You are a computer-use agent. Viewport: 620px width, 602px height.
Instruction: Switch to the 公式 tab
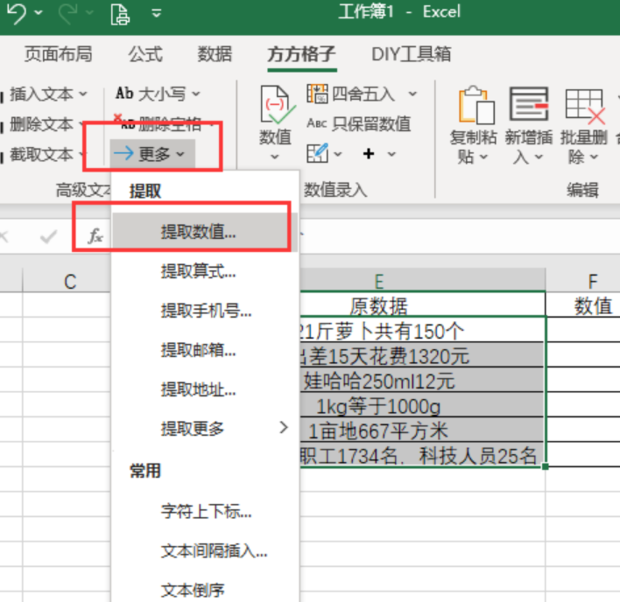pyautogui.click(x=145, y=54)
